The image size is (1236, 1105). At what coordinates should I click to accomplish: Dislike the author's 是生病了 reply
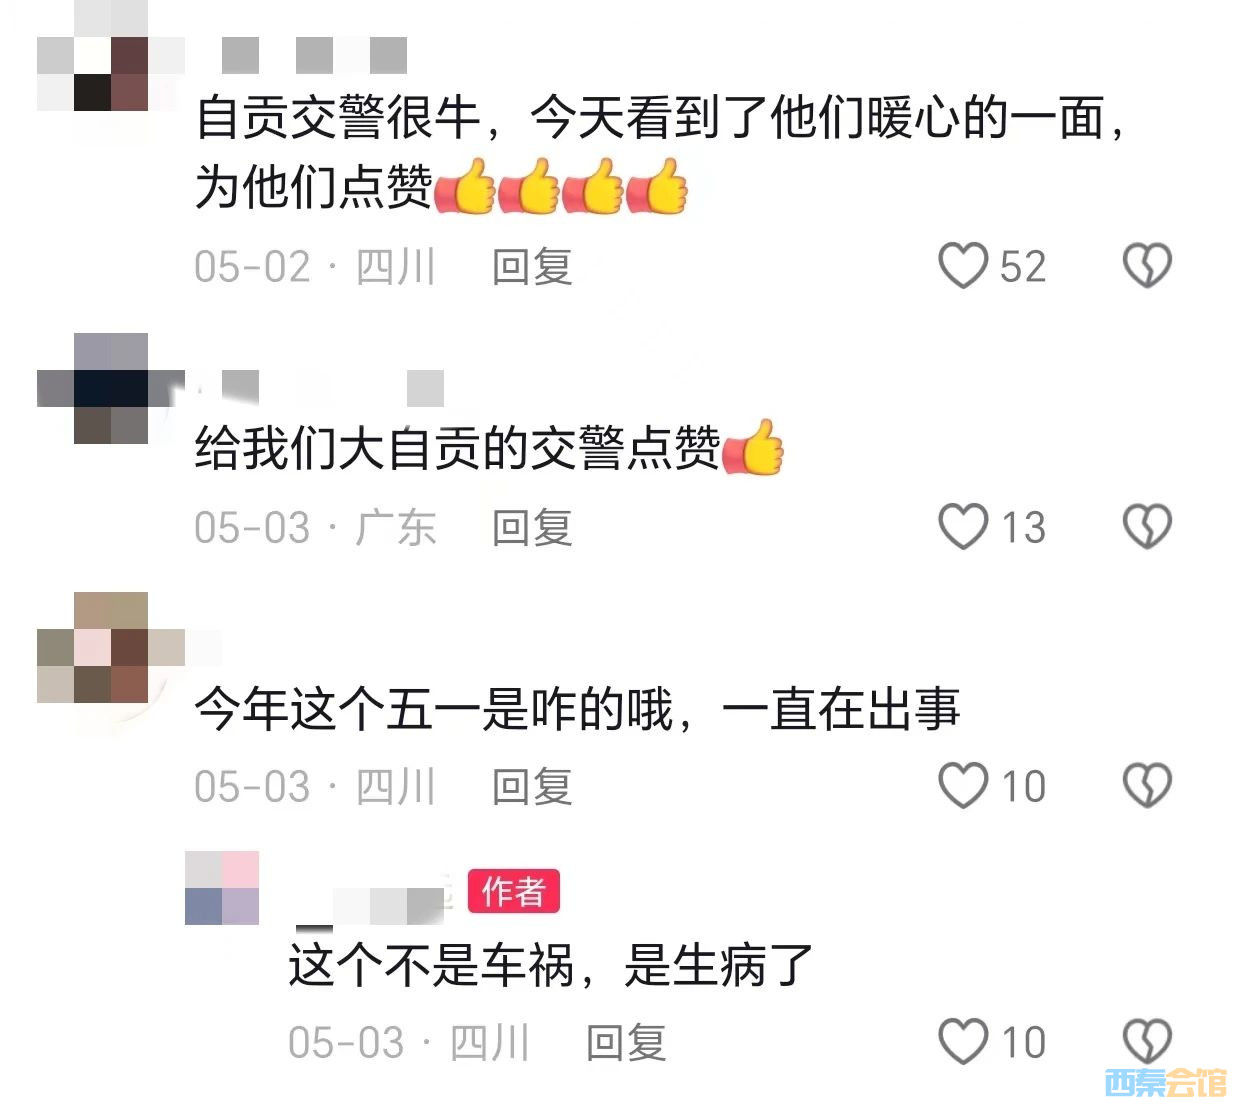[x=1147, y=1042]
